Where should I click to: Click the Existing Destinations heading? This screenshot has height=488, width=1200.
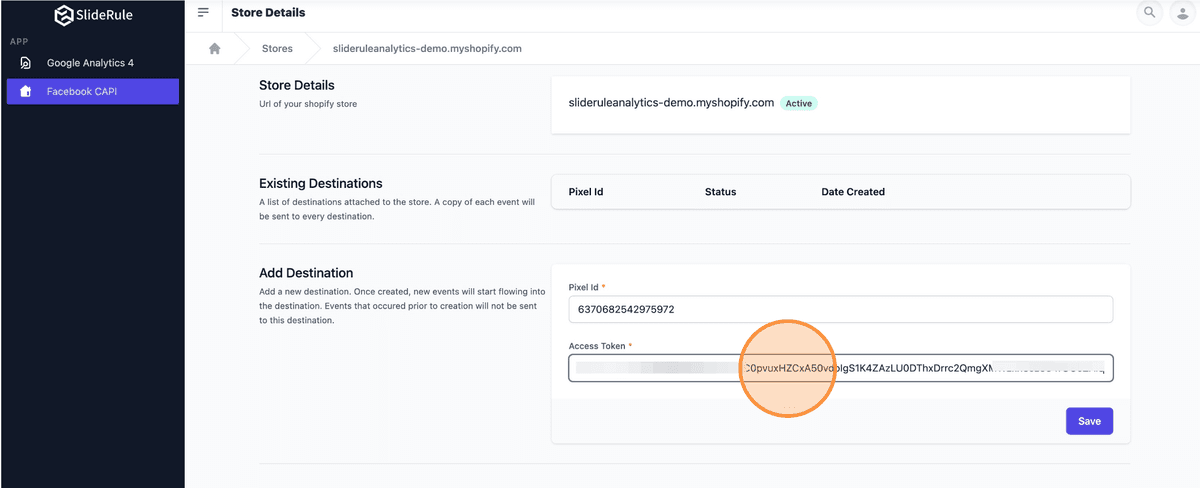tap(321, 184)
